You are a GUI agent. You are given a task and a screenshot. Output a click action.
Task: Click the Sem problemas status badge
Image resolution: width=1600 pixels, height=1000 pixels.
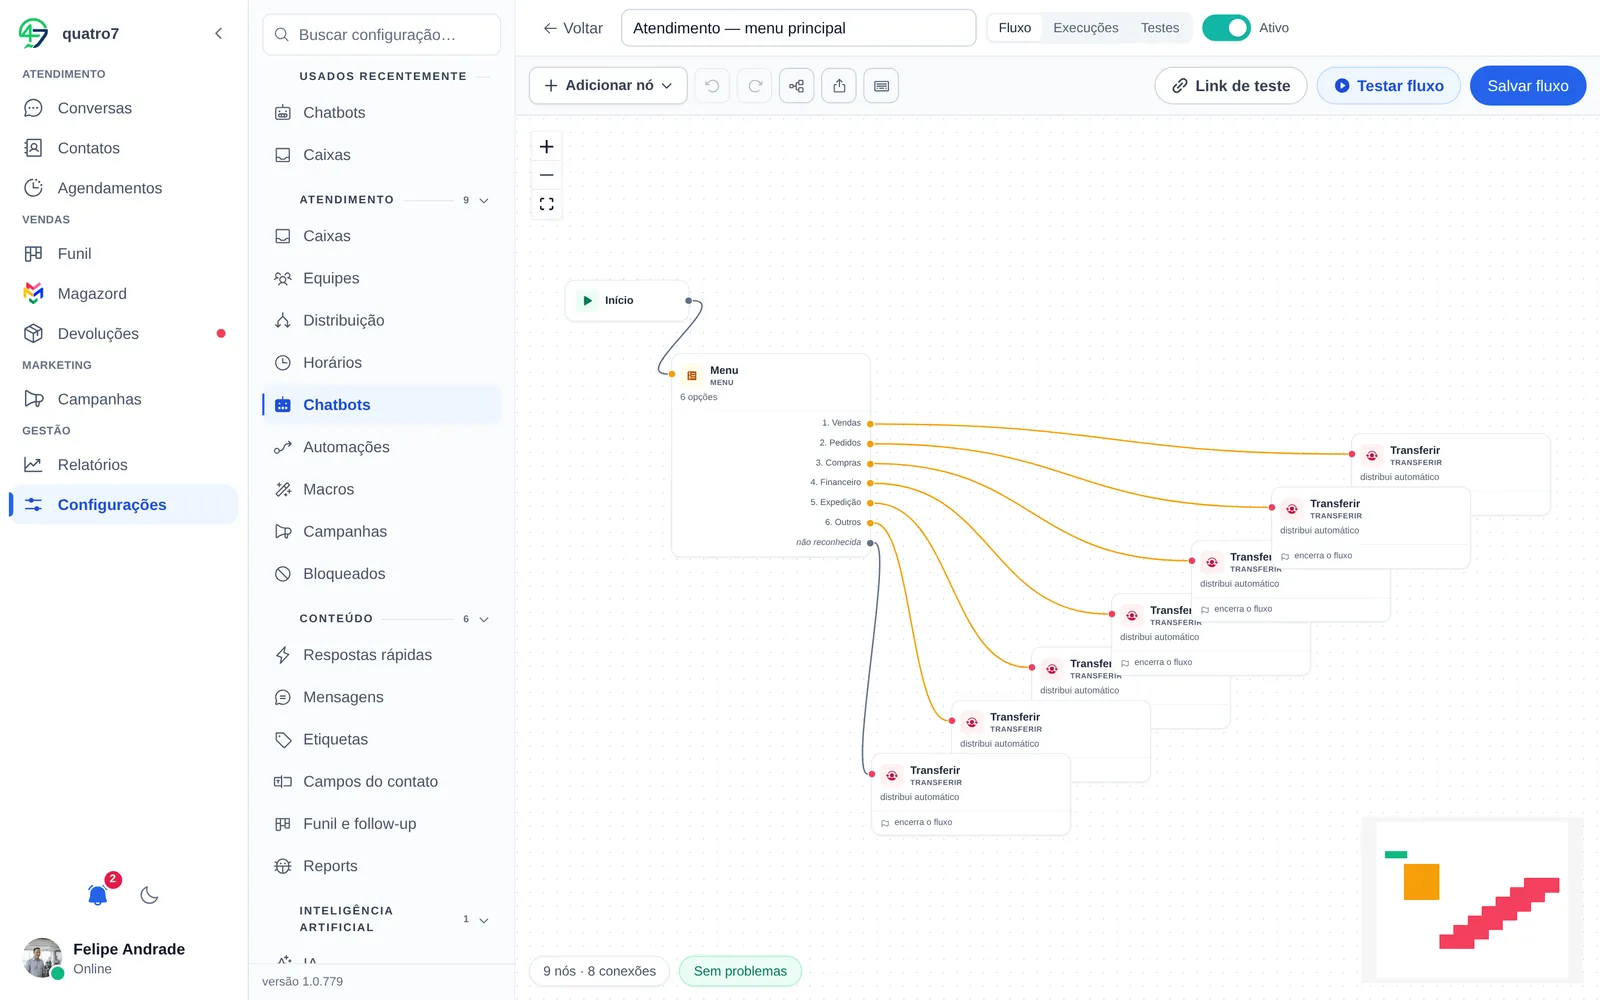[740, 971]
